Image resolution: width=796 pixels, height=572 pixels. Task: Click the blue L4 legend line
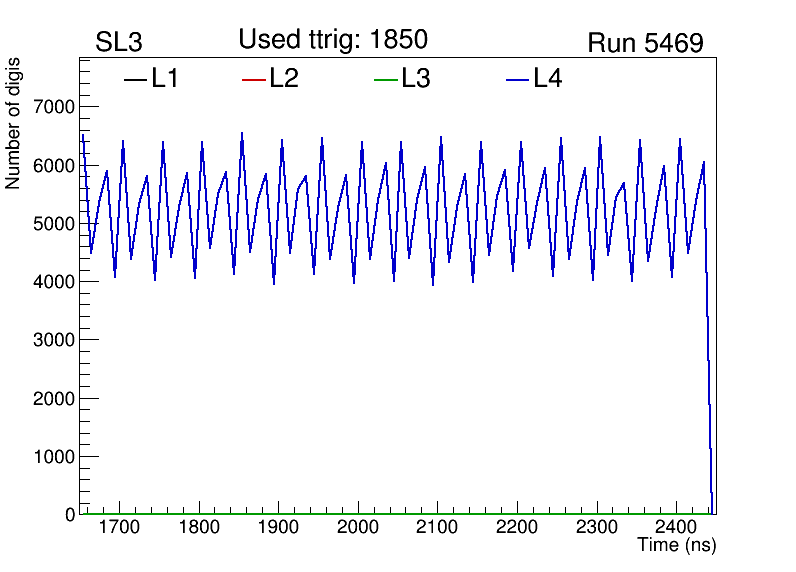[x=517, y=80]
